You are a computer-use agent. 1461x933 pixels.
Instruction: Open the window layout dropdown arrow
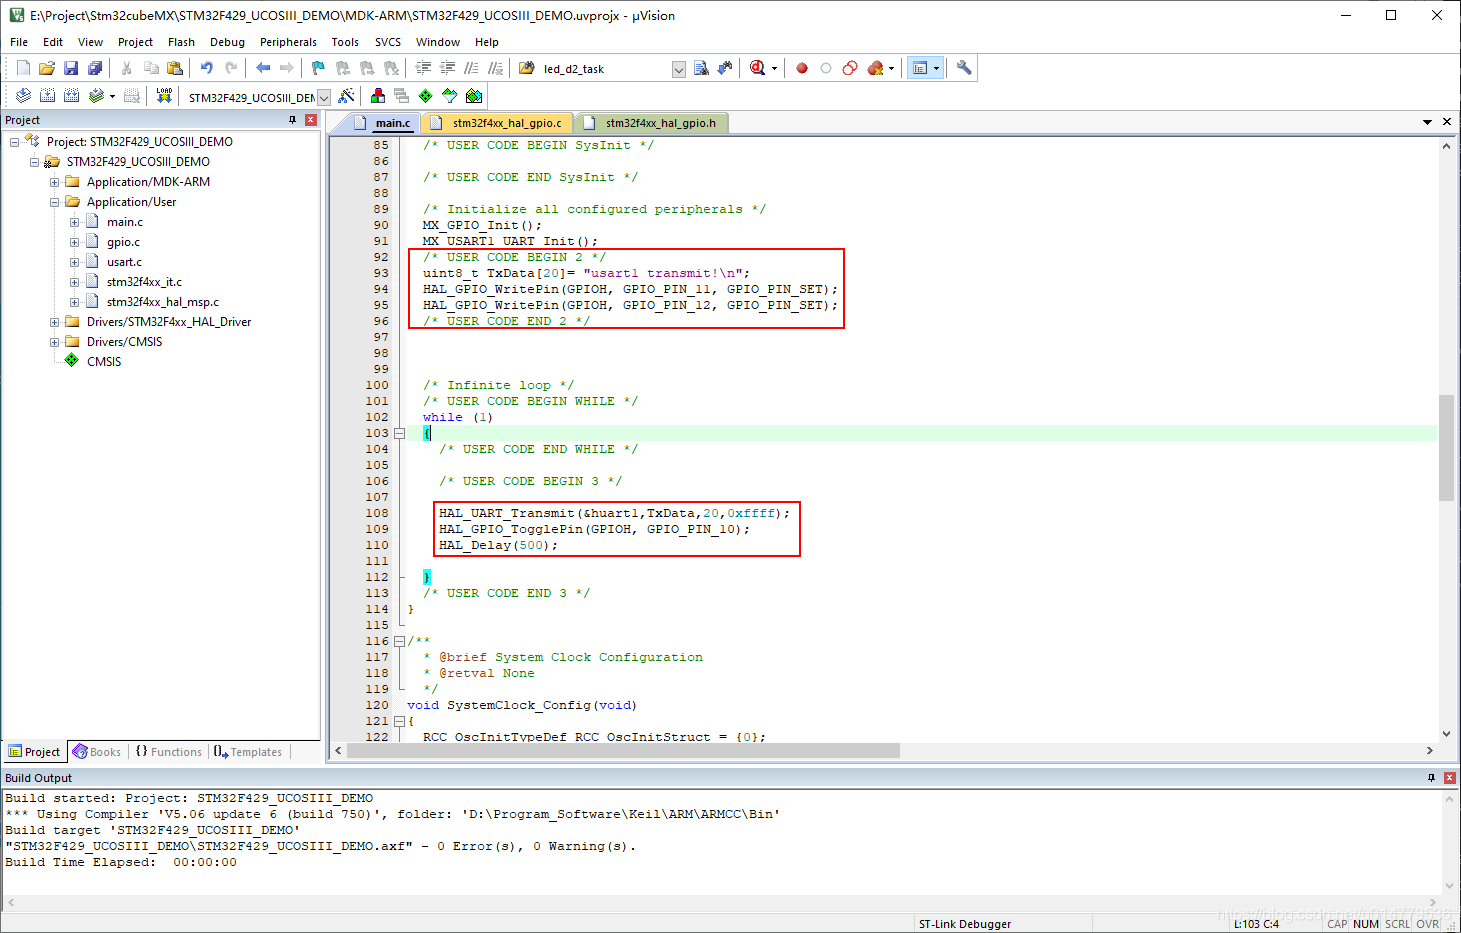point(937,68)
